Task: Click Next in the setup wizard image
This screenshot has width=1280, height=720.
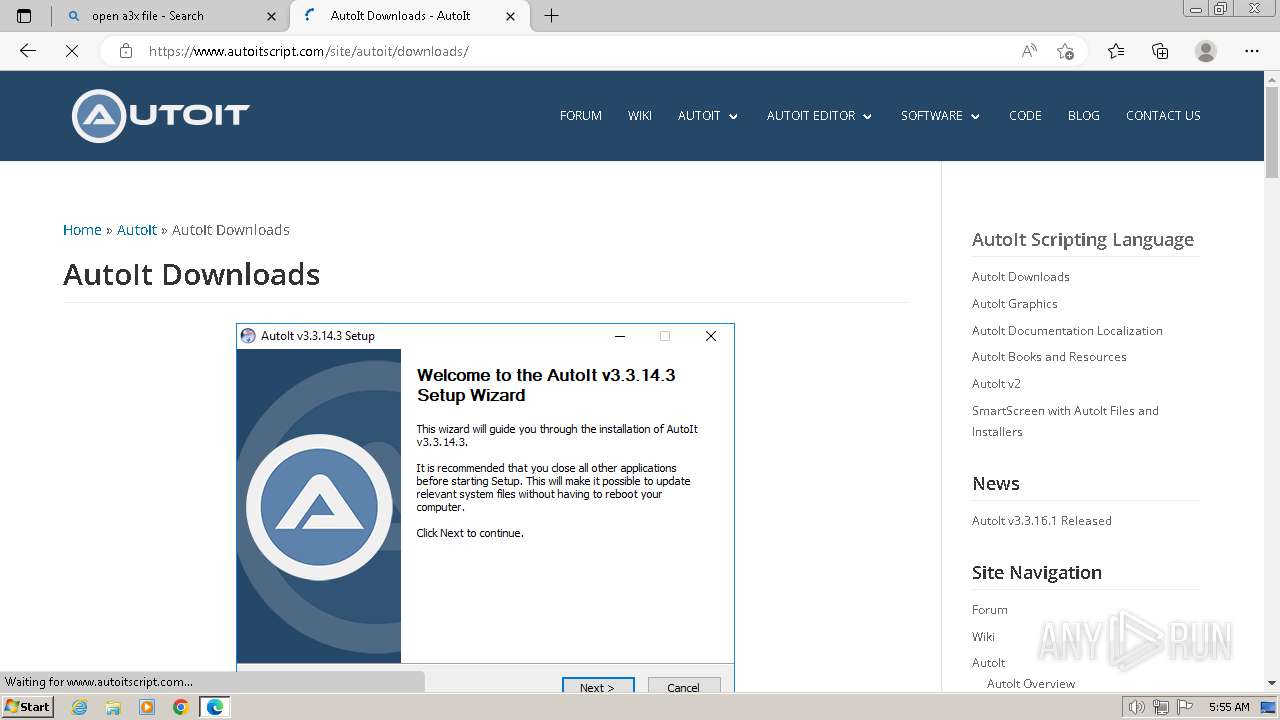Action: [x=597, y=686]
